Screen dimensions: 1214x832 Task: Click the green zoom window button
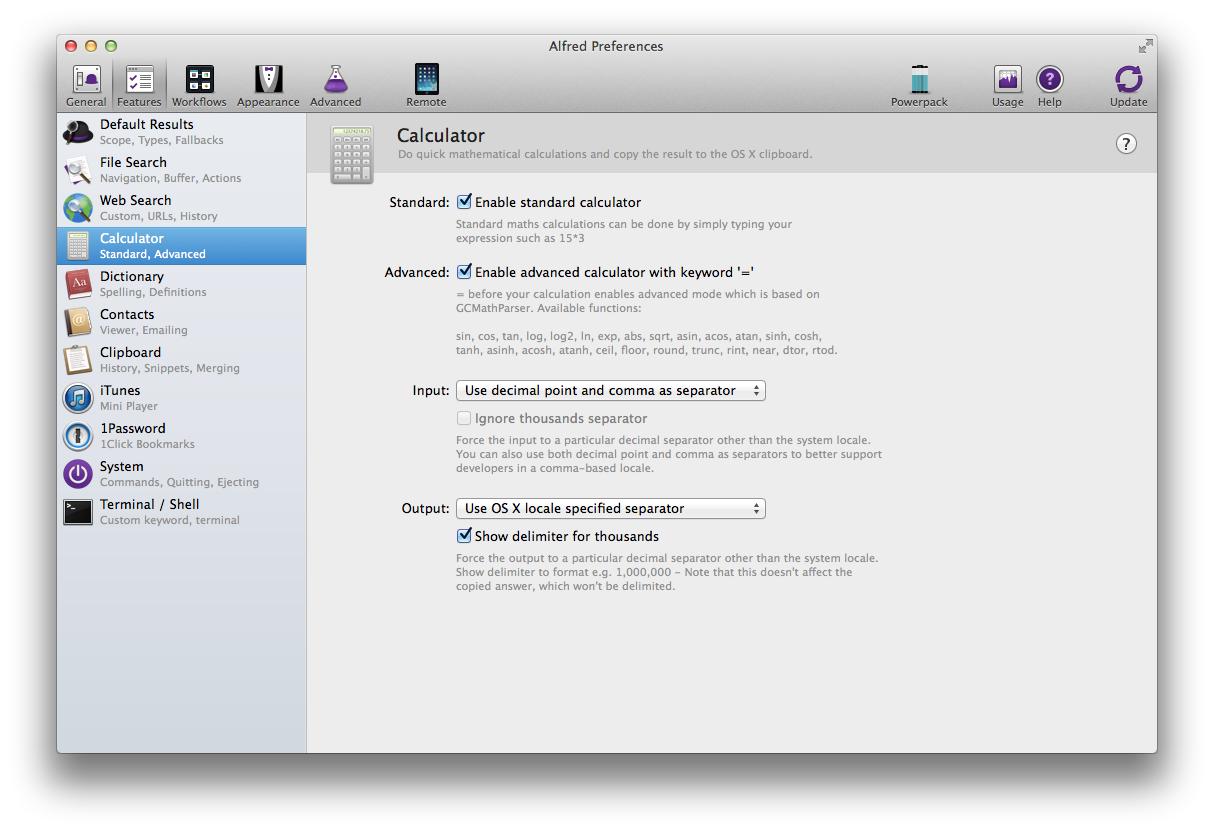[111, 46]
